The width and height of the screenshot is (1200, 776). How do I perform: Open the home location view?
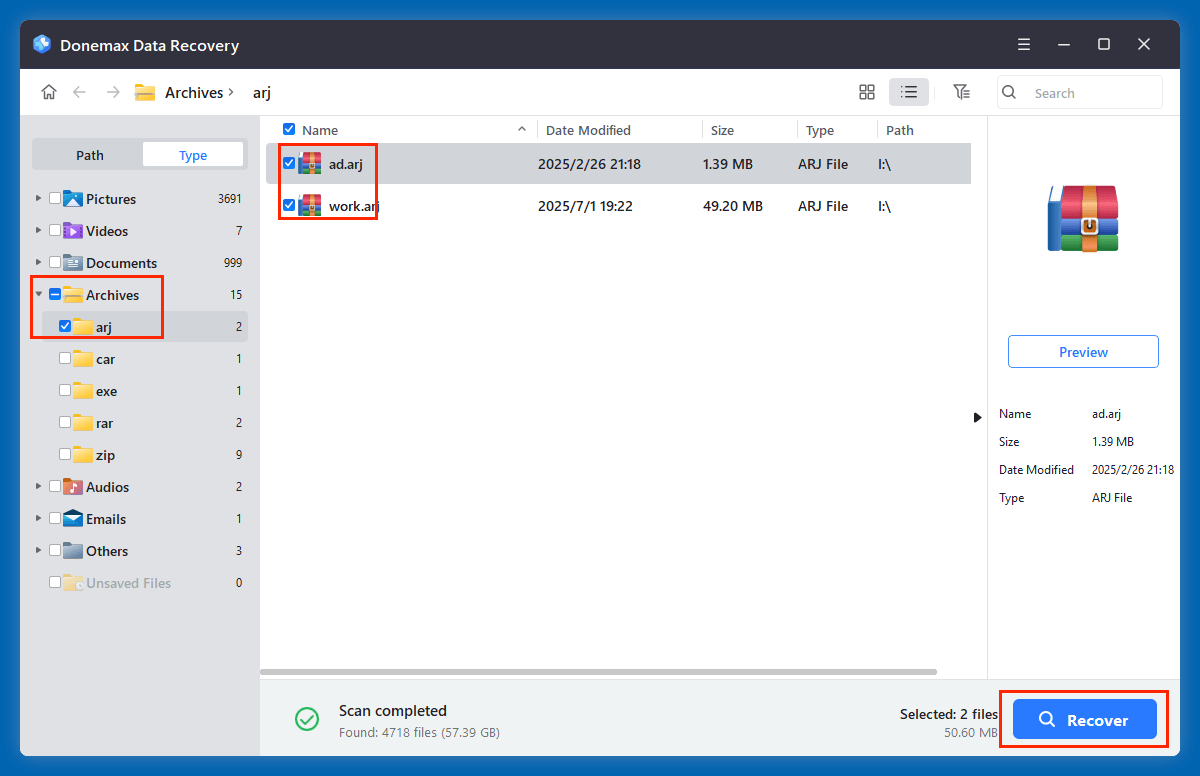48,91
